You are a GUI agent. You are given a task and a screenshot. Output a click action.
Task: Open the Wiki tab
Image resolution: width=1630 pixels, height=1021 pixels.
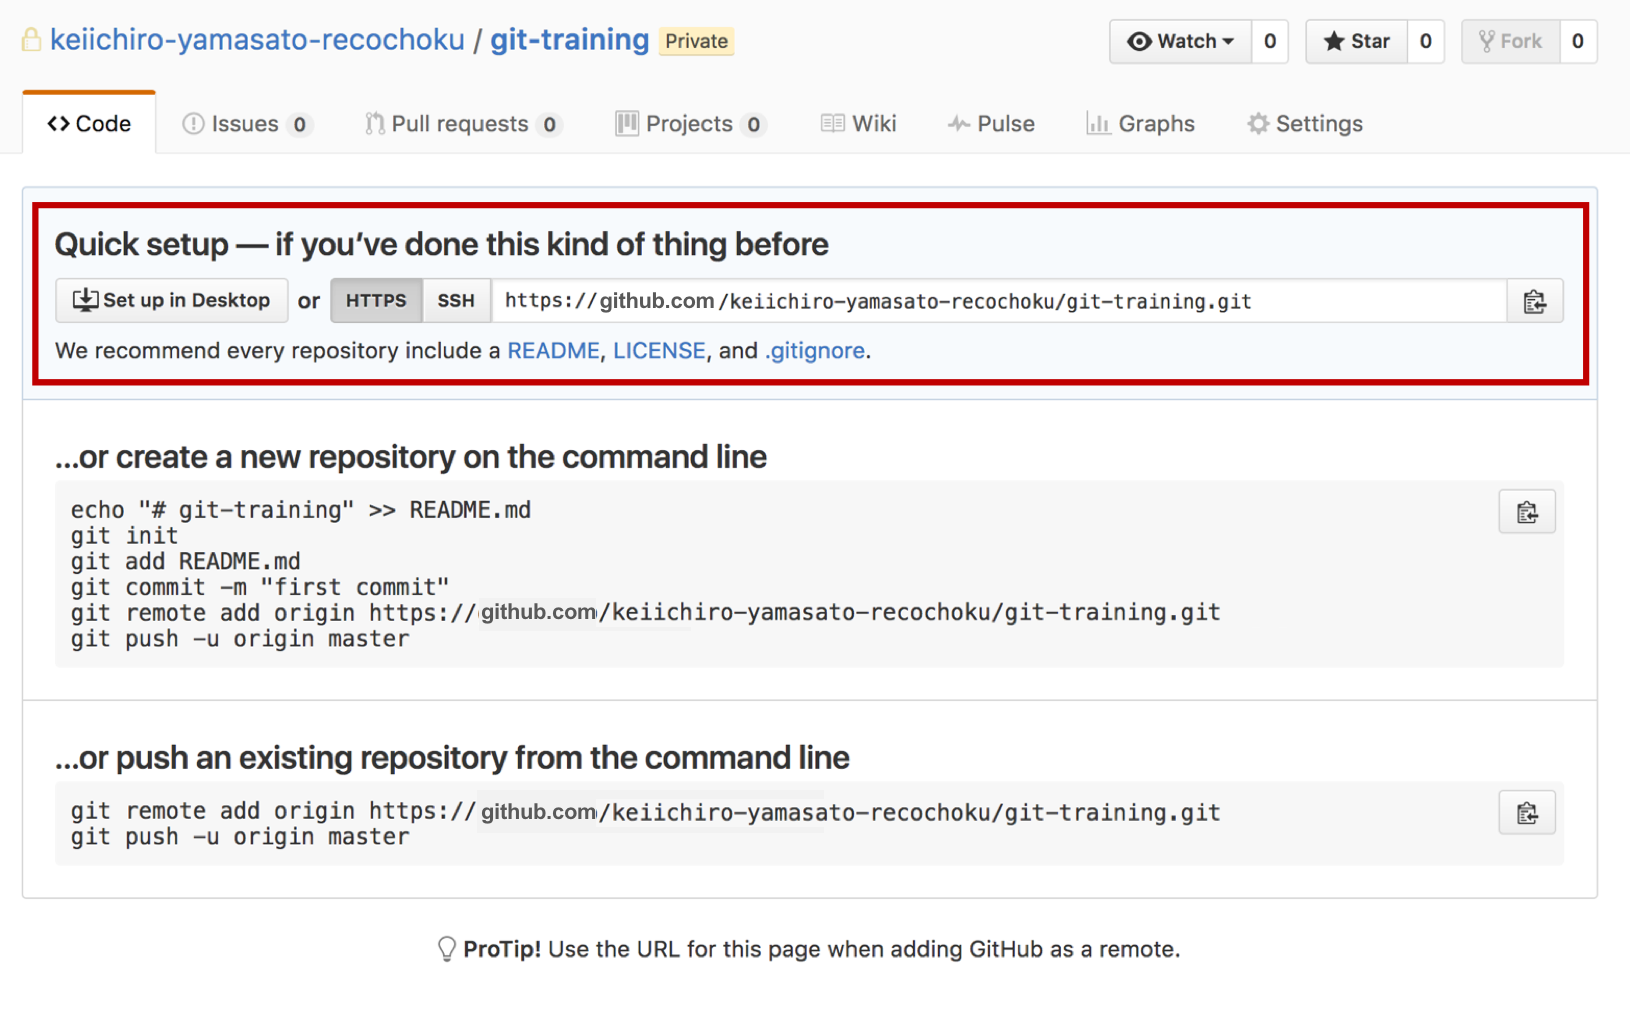[859, 124]
